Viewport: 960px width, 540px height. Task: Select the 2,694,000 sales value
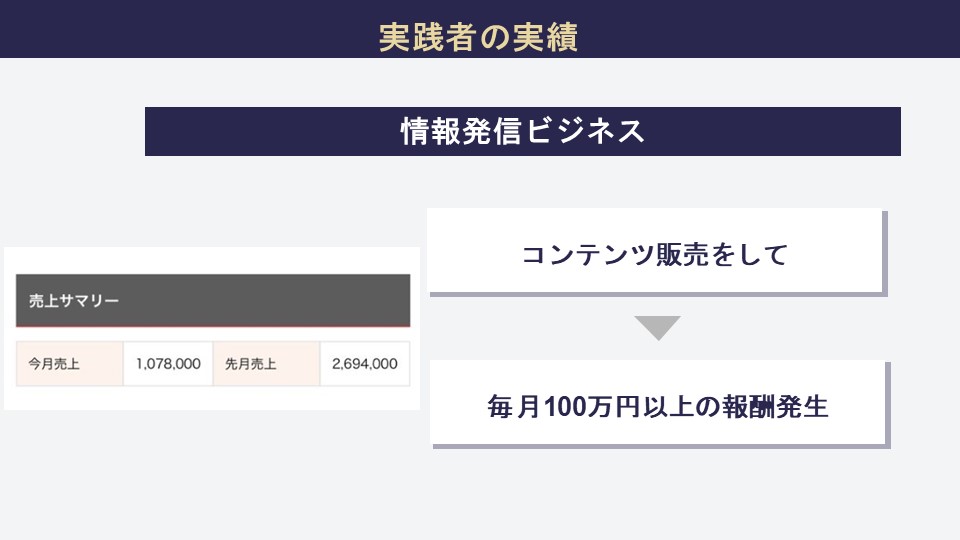coord(364,364)
